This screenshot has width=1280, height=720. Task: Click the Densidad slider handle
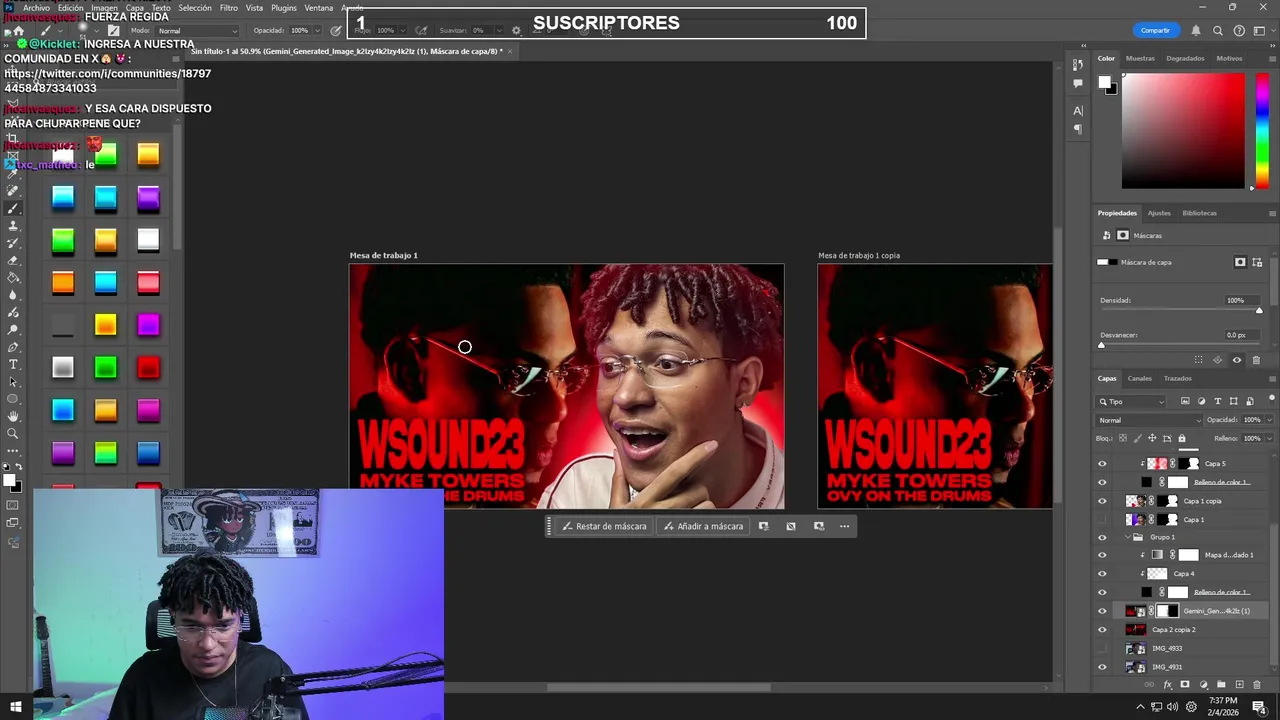tap(1259, 311)
